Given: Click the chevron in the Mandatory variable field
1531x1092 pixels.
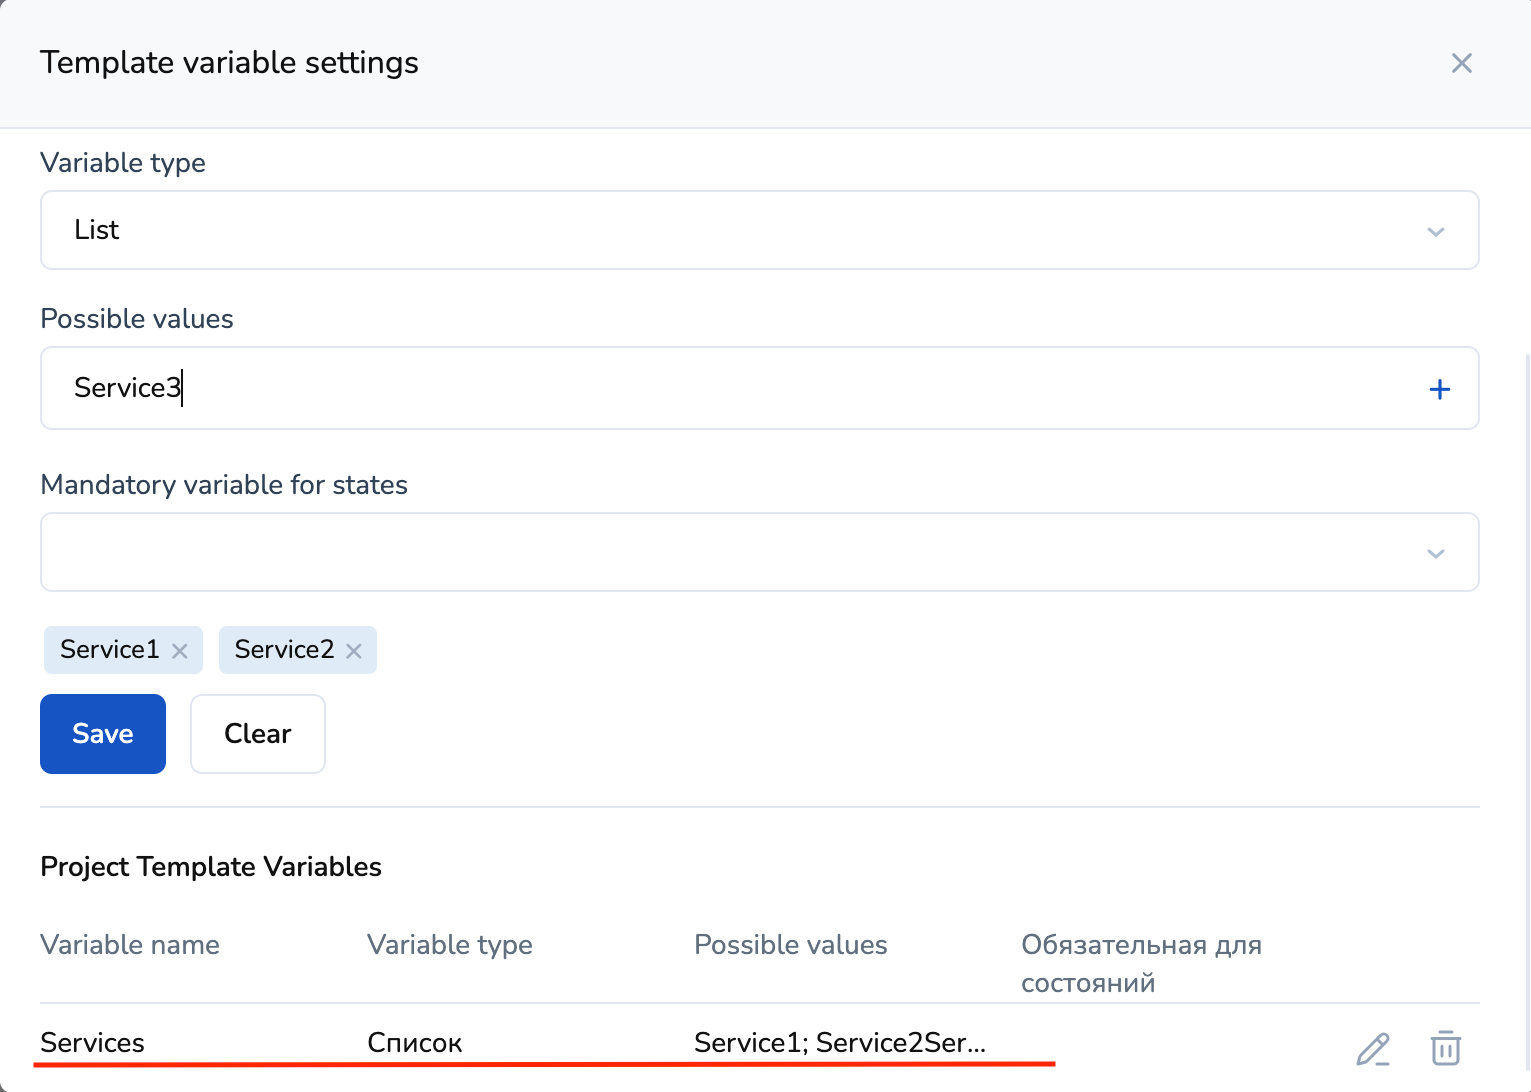Looking at the screenshot, I should [1436, 554].
